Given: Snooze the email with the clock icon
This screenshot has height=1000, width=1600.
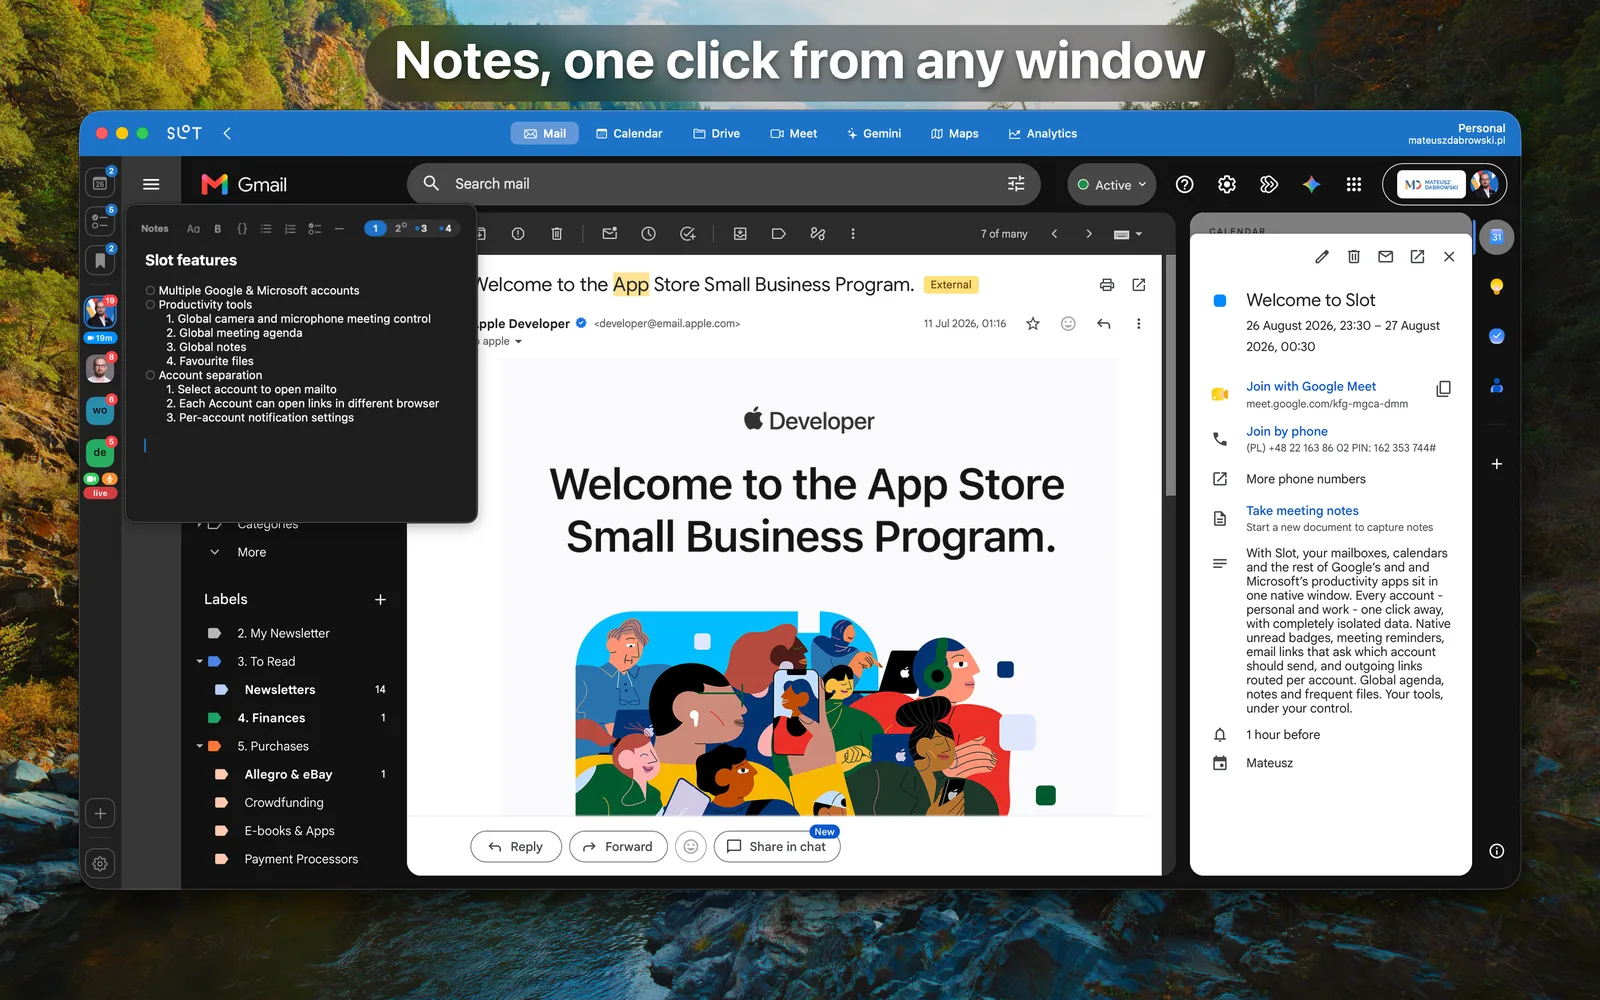Looking at the screenshot, I should click(x=648, y=234).
